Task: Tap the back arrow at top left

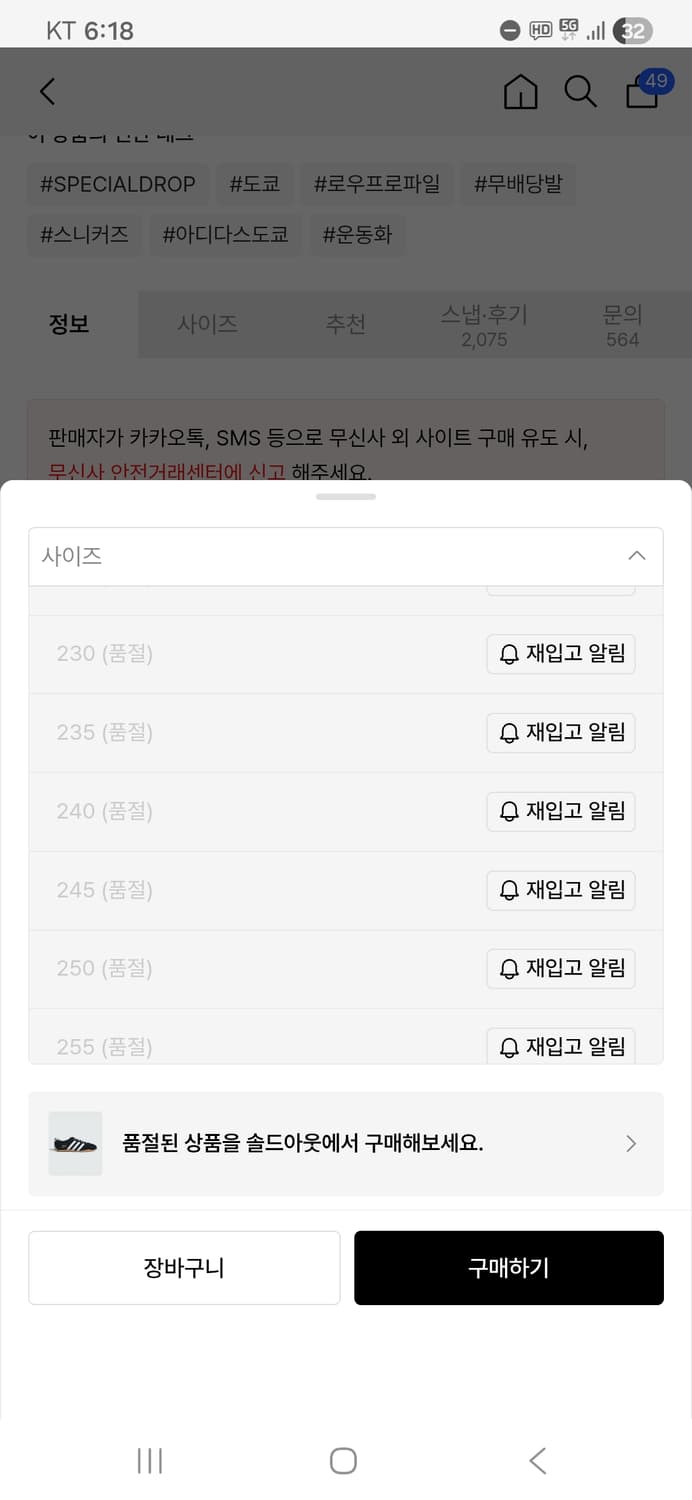Action: [46, 91]
